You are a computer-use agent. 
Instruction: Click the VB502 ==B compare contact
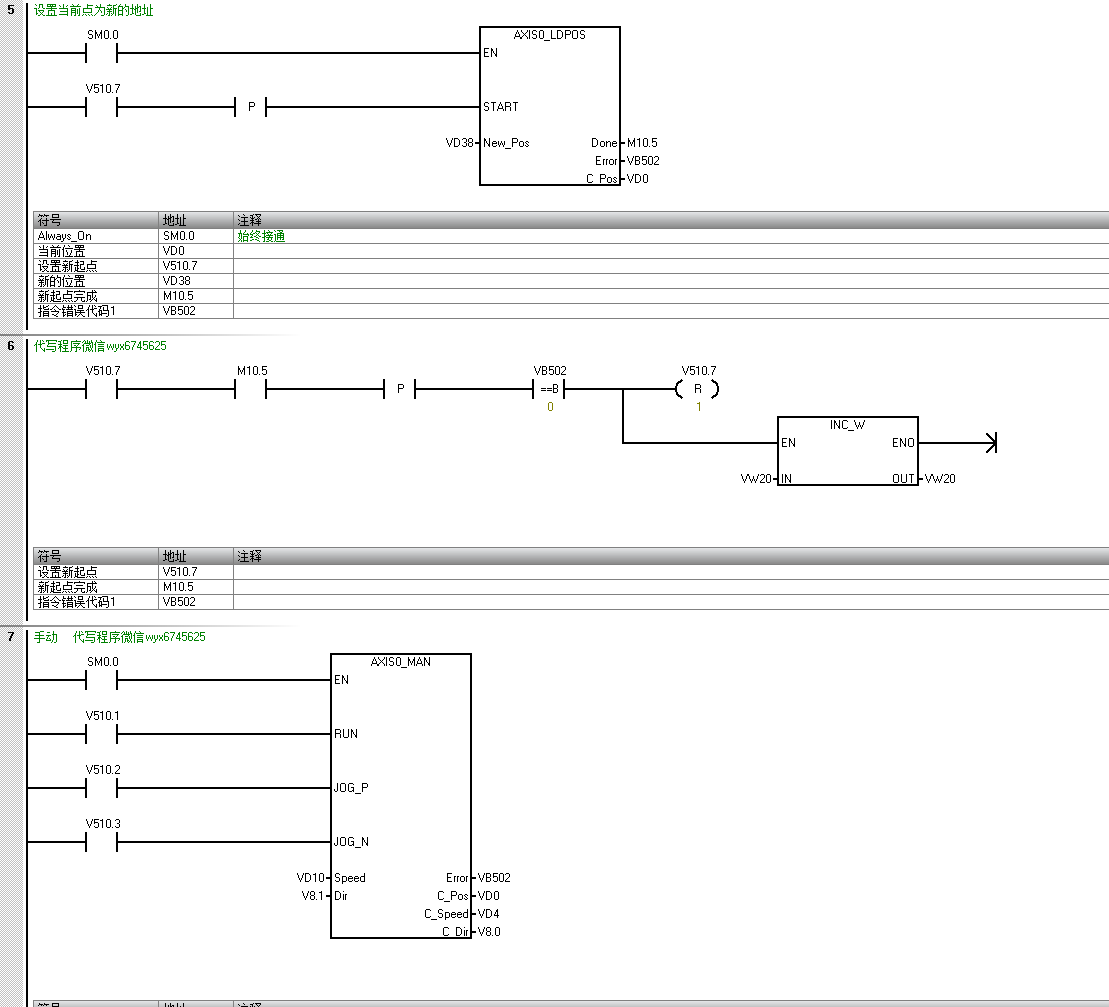tap(549, 389)
